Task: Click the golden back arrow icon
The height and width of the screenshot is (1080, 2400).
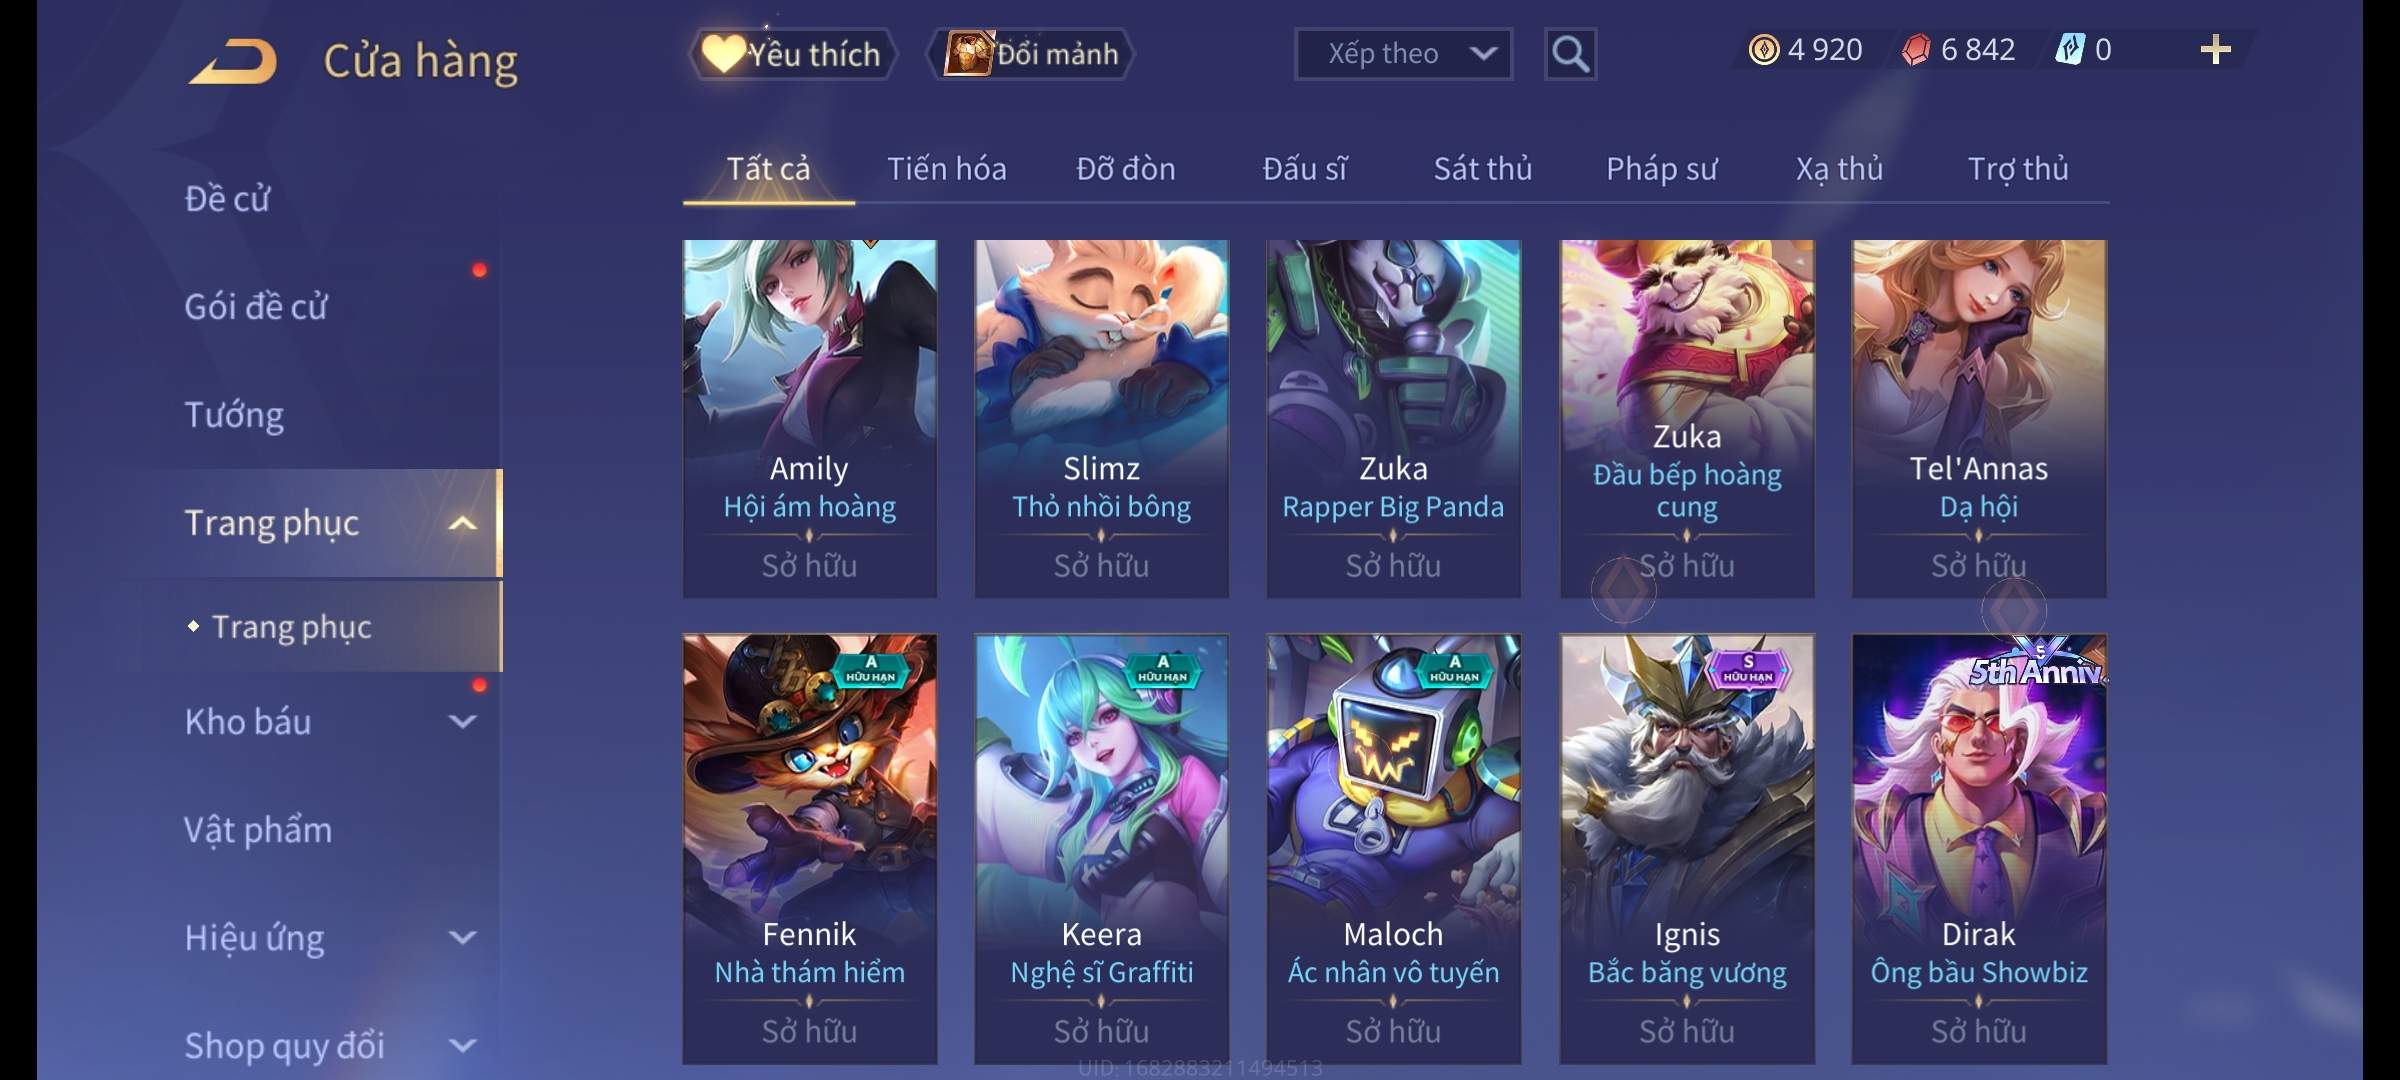Action: point(233,61)
